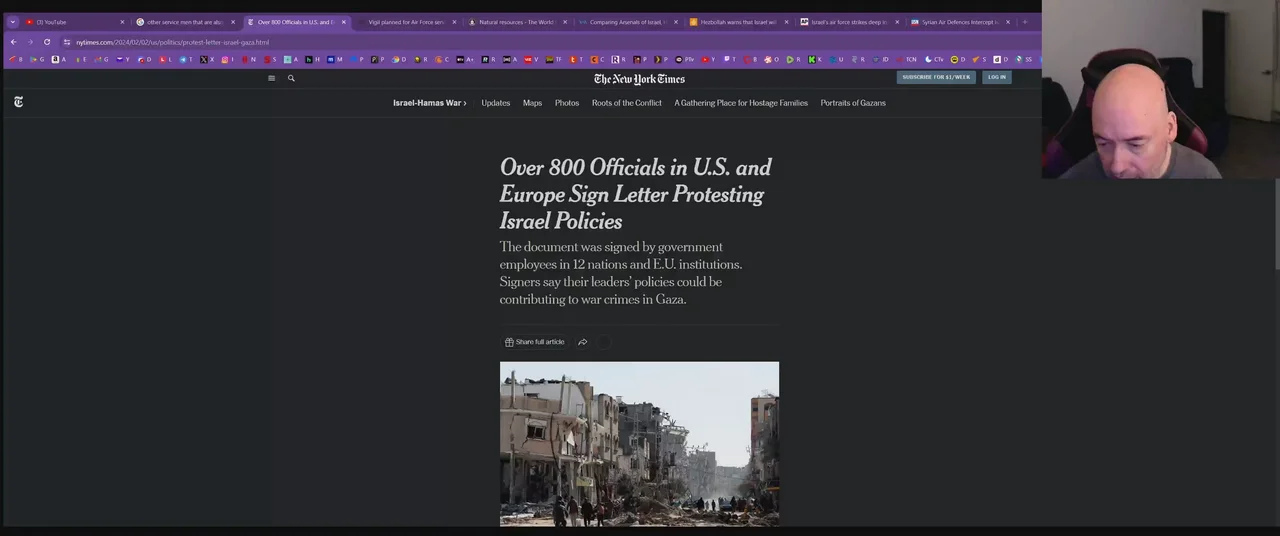Viewport: 1280px width, 536px height.
Task: Open the Instagram bookmark icon
Action: point(226,59)
